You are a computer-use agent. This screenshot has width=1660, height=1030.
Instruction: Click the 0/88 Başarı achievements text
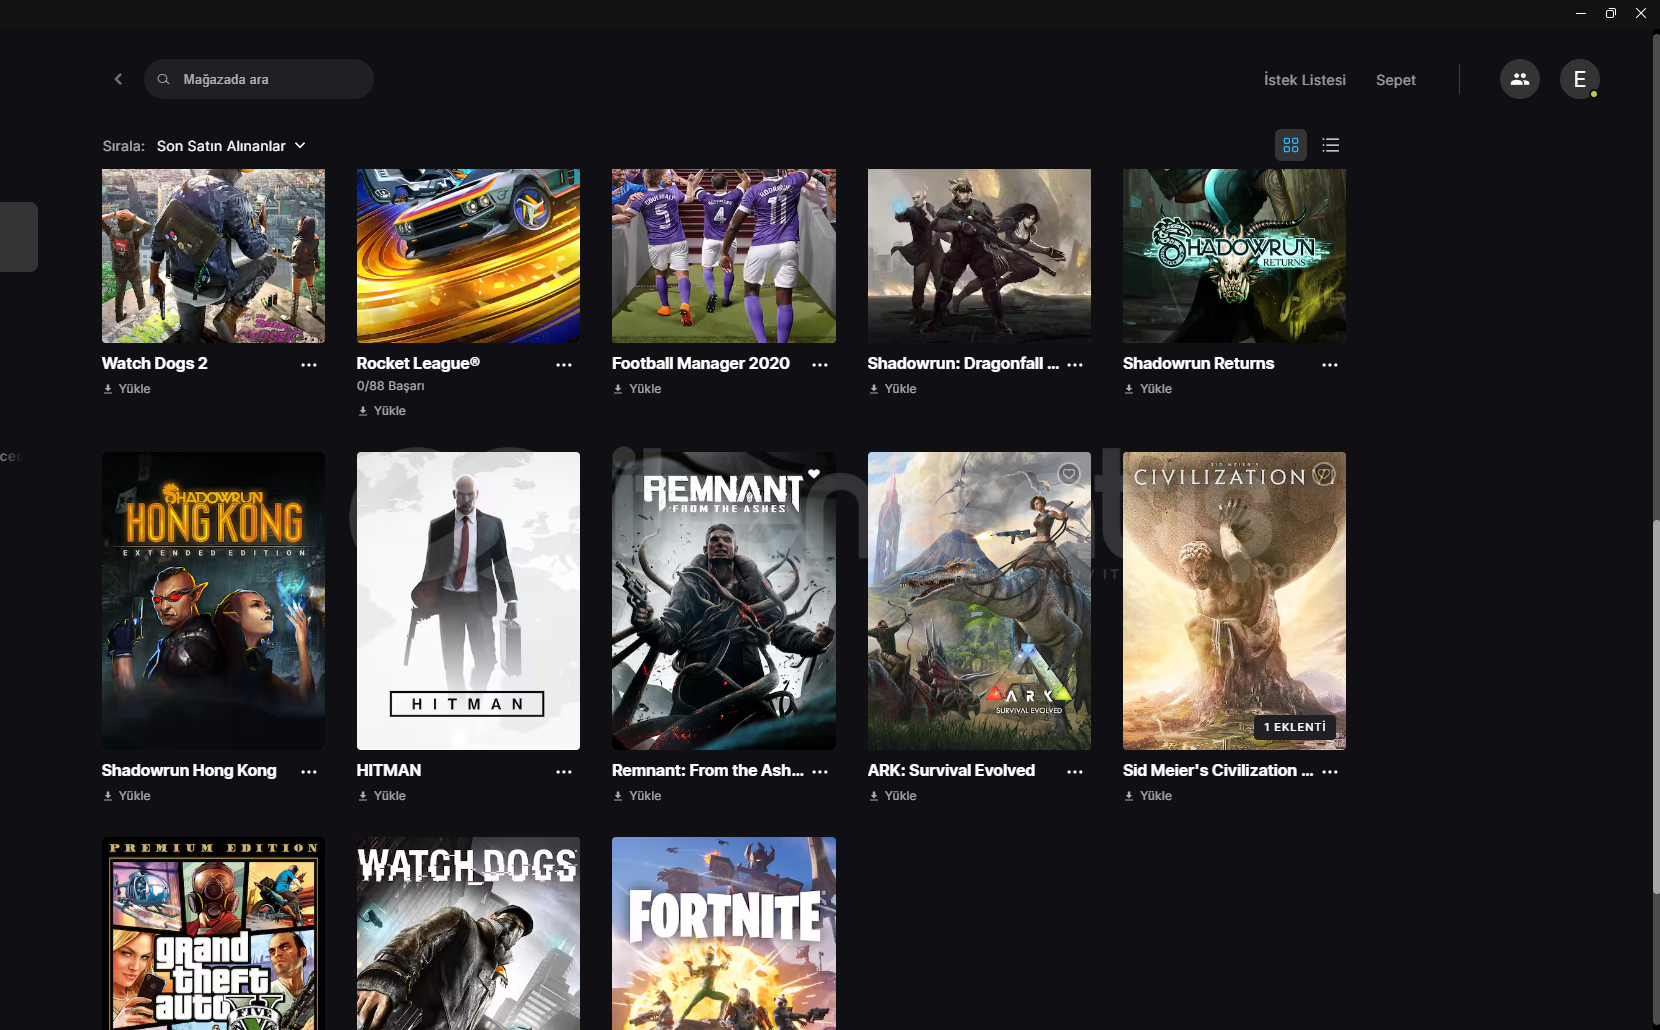coord(390,386)
